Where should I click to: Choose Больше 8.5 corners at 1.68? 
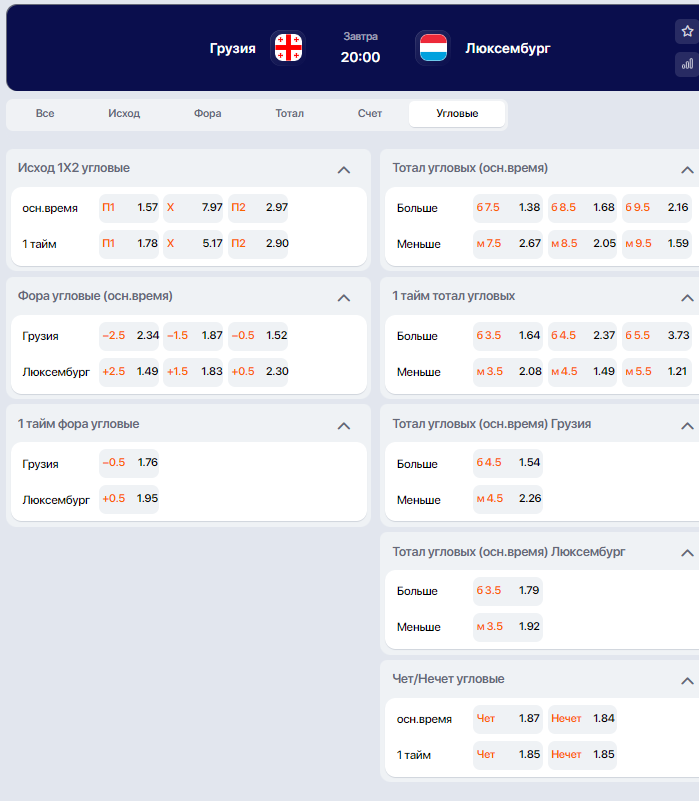point(582,207)
